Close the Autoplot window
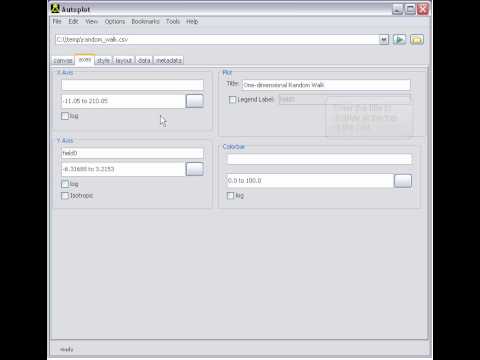The width and height of the screenshot is (480, 360). [x=423, y=9]
